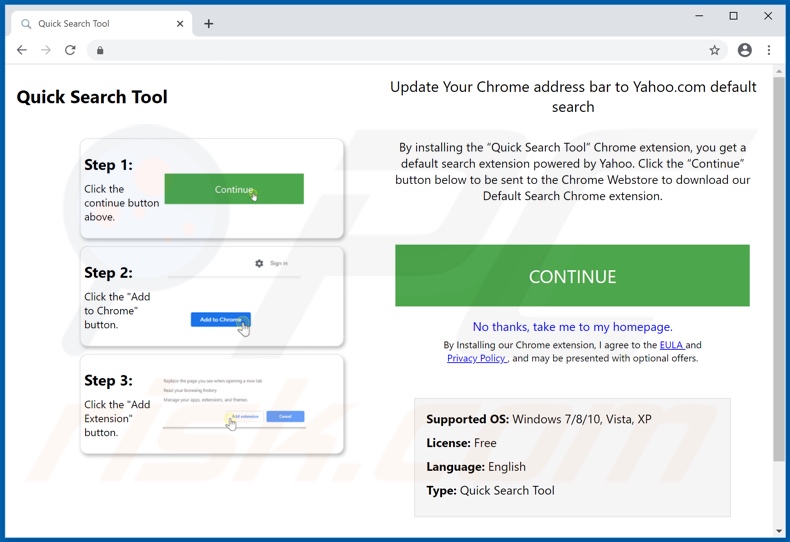This screenshot has height=542, width=790.
Task: Click the padlock site info icon
Action: pyautogui.click(x=100, y=50)
